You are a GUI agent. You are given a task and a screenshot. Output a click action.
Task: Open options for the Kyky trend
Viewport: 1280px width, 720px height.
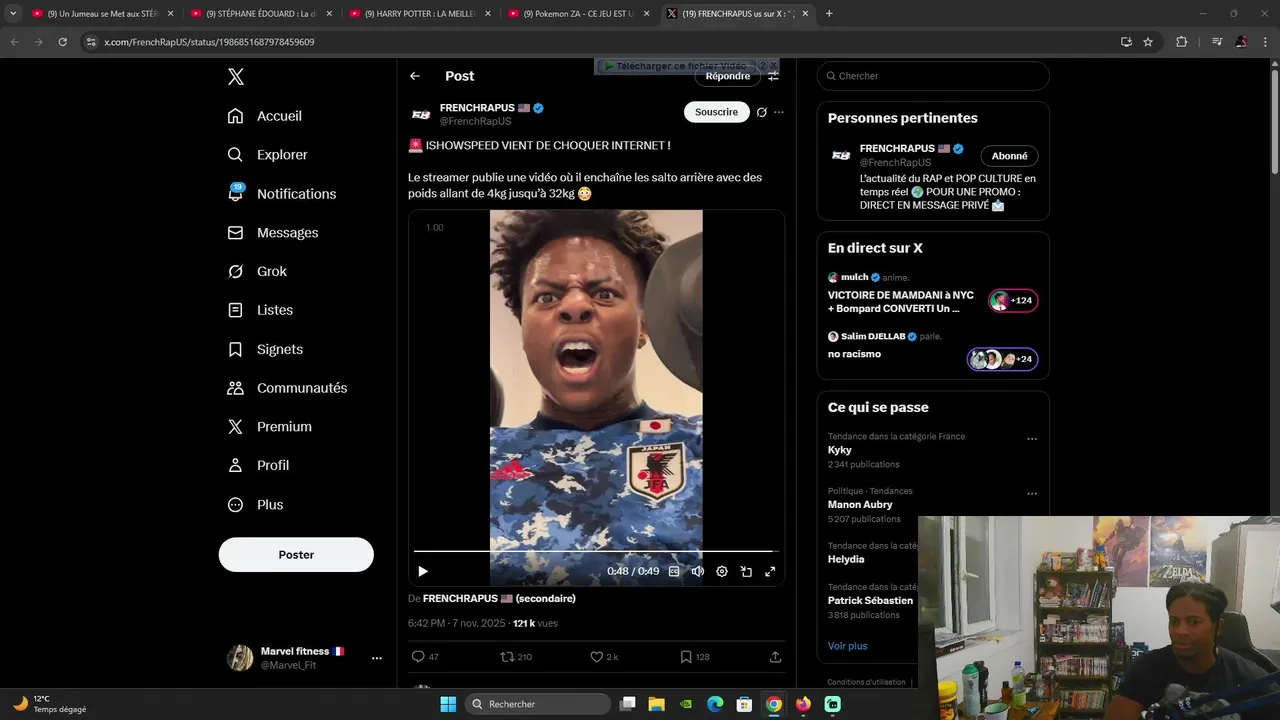pos(1032,439)
